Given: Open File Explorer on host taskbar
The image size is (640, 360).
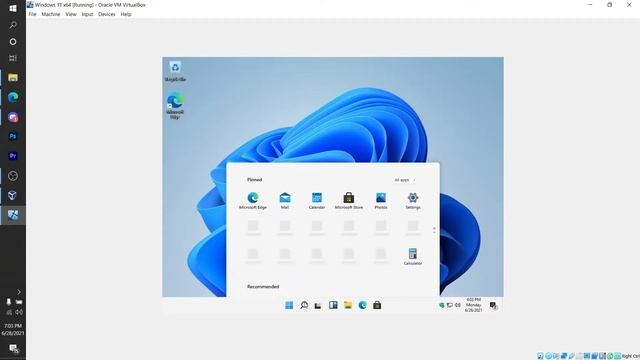Looking at the screenshot, I should 13,78.
